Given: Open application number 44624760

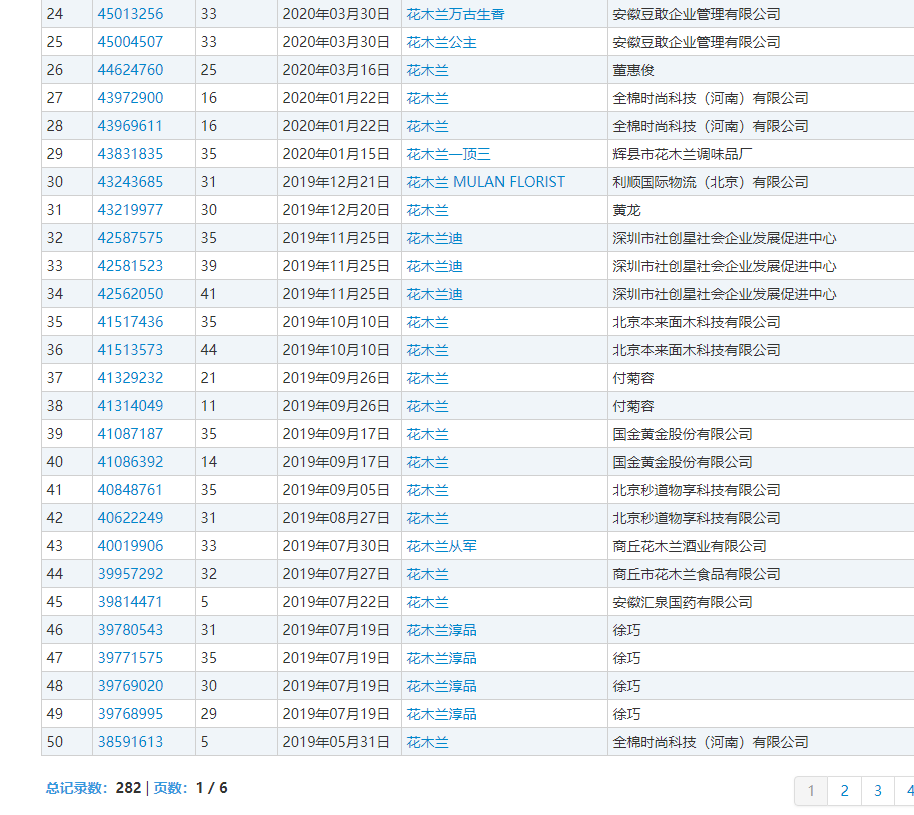Looking at the screenshot, I should coord(130,70).
